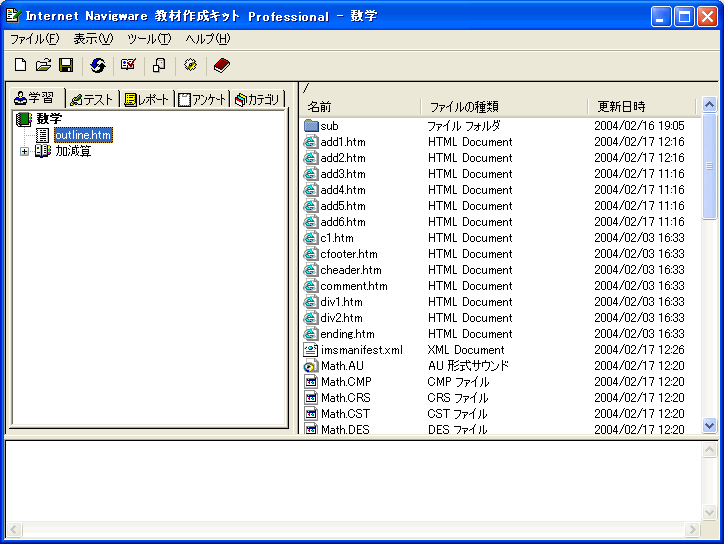Viewport: 724px width, 544px height.
Task: Select imsmanifest.xml in the file list
Action: 361,350
